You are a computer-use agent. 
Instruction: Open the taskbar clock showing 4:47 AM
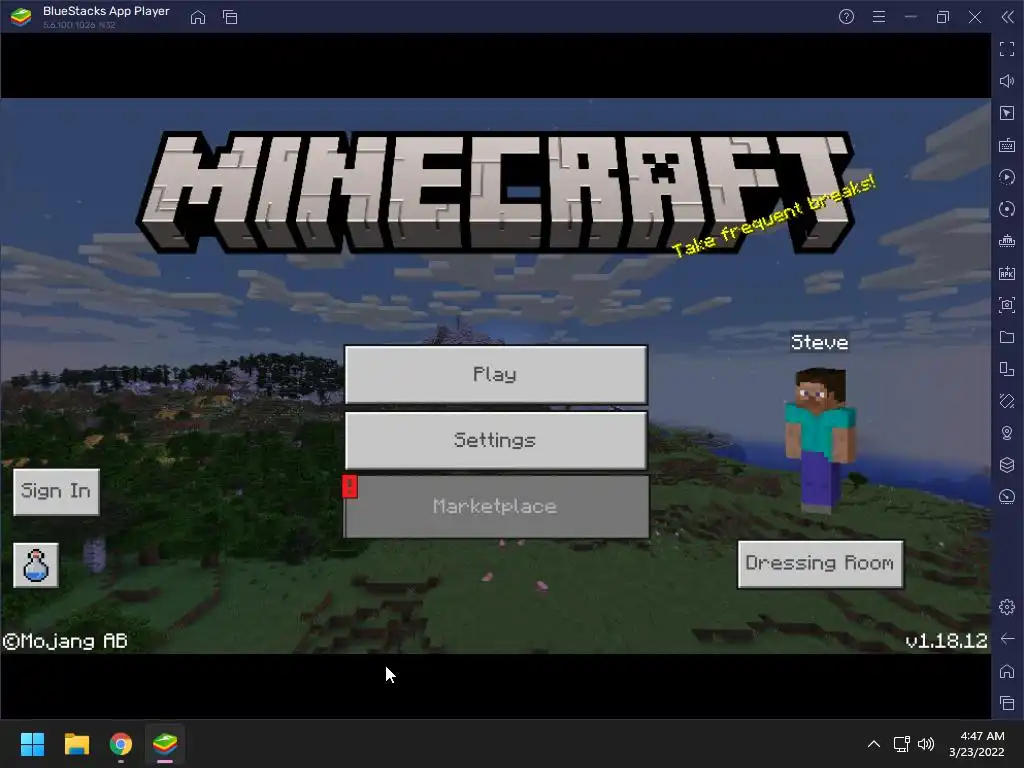click(x=976, y=744)
